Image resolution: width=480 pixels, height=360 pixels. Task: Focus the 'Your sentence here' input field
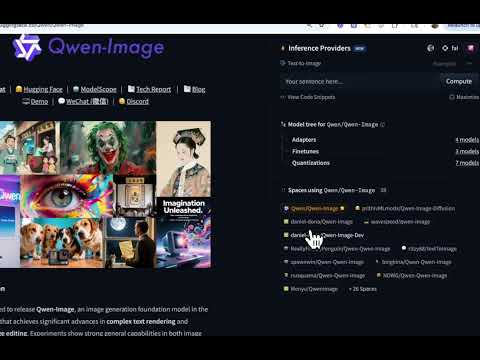point(360,81)
